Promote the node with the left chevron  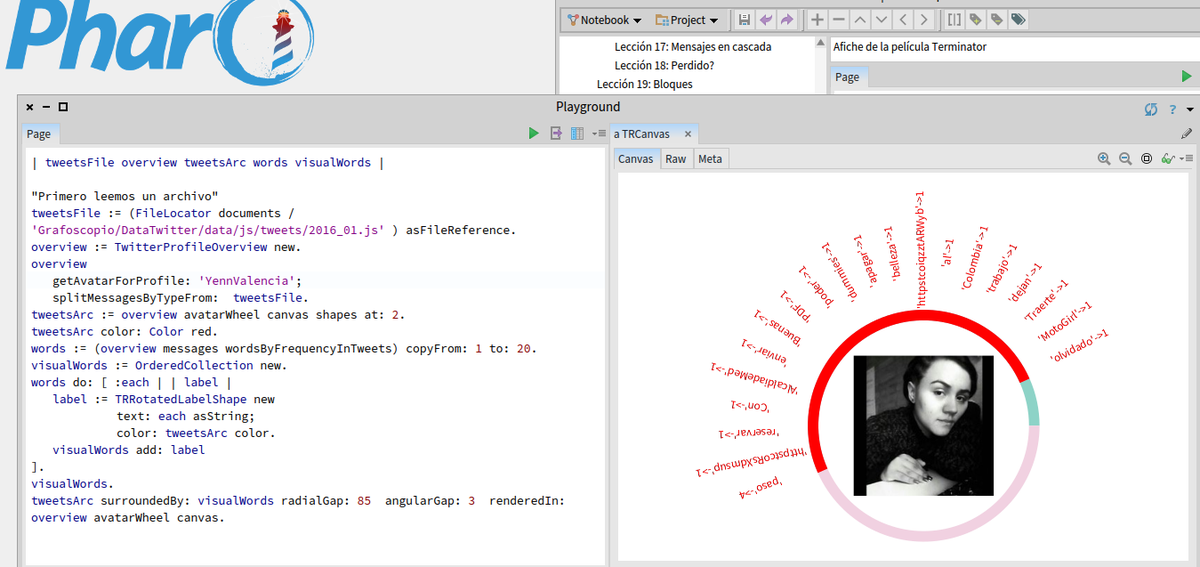tap(902, 20)
